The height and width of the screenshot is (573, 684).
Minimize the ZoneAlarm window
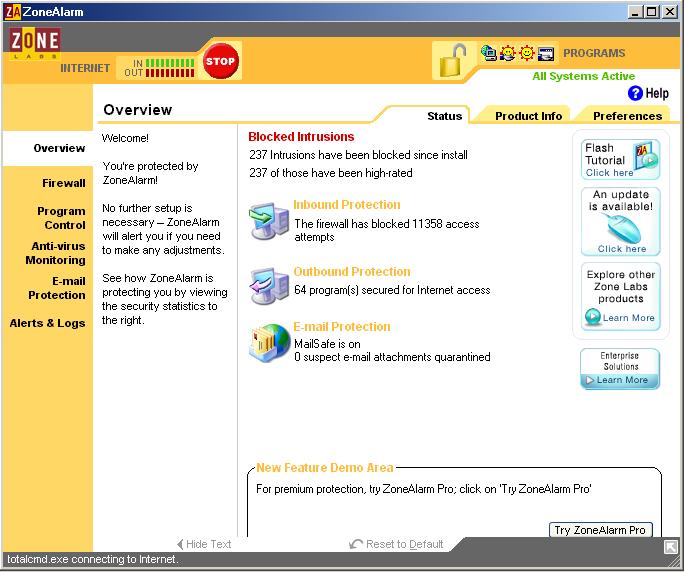pos(635,11)
